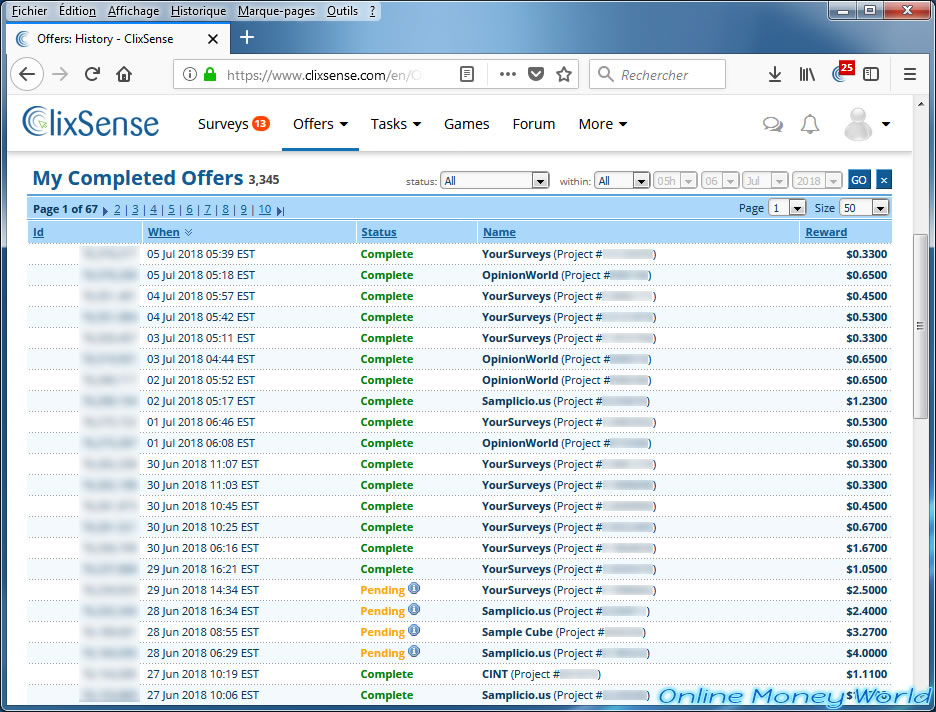Show info for Pending offer of 28 Jun 16:34

pos(414,609)
